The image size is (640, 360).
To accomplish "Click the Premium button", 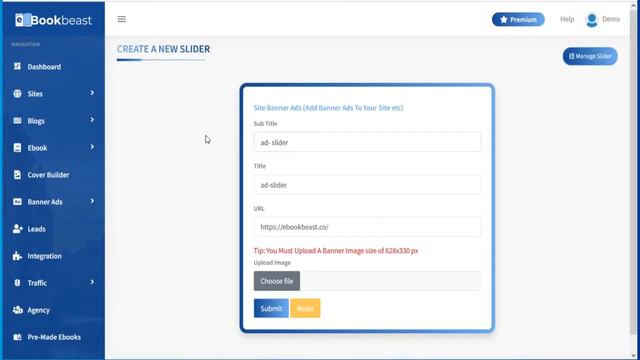I will point(518,20).
